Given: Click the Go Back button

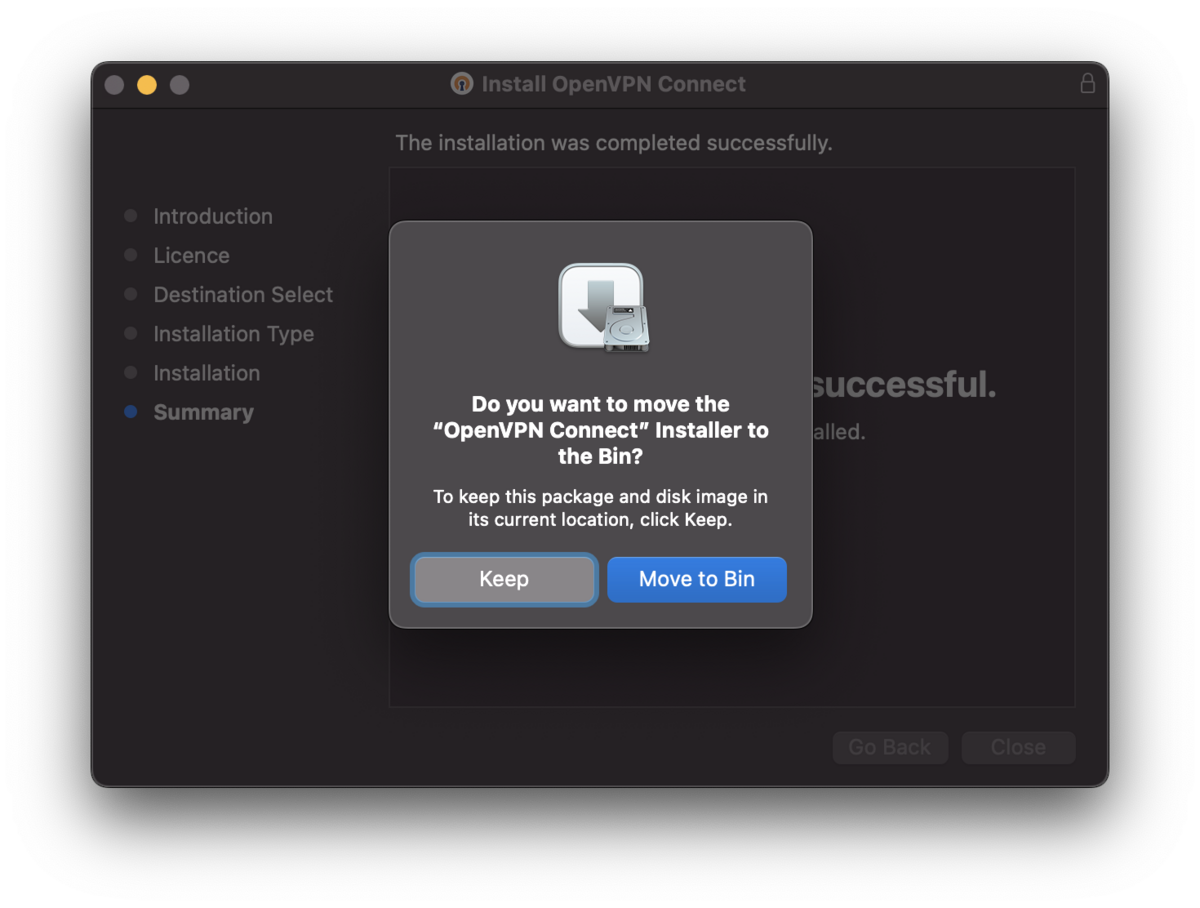Looking at the screenshot, I should [890, 747].
